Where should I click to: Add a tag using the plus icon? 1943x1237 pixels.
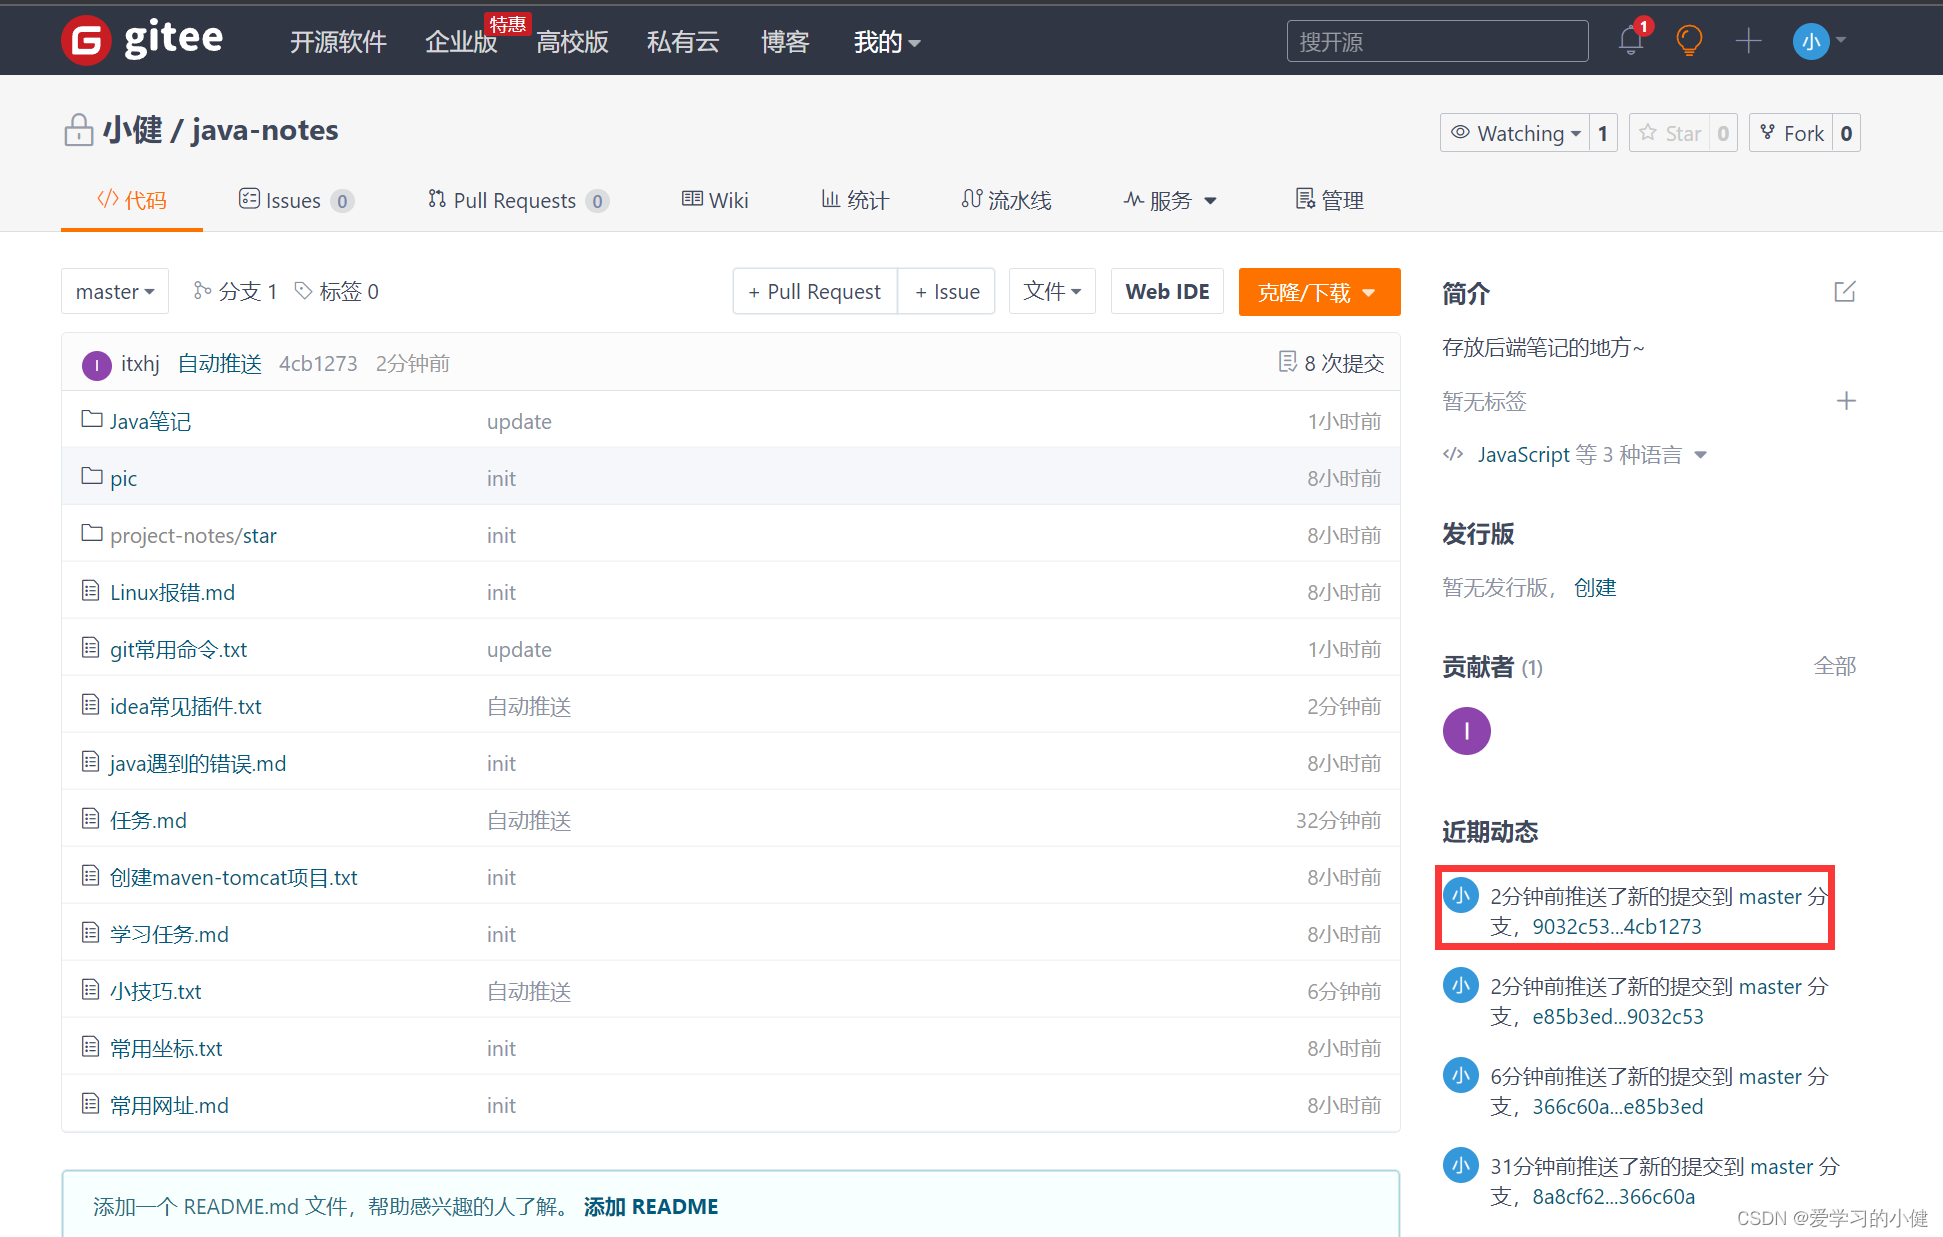click(1846, 401)
